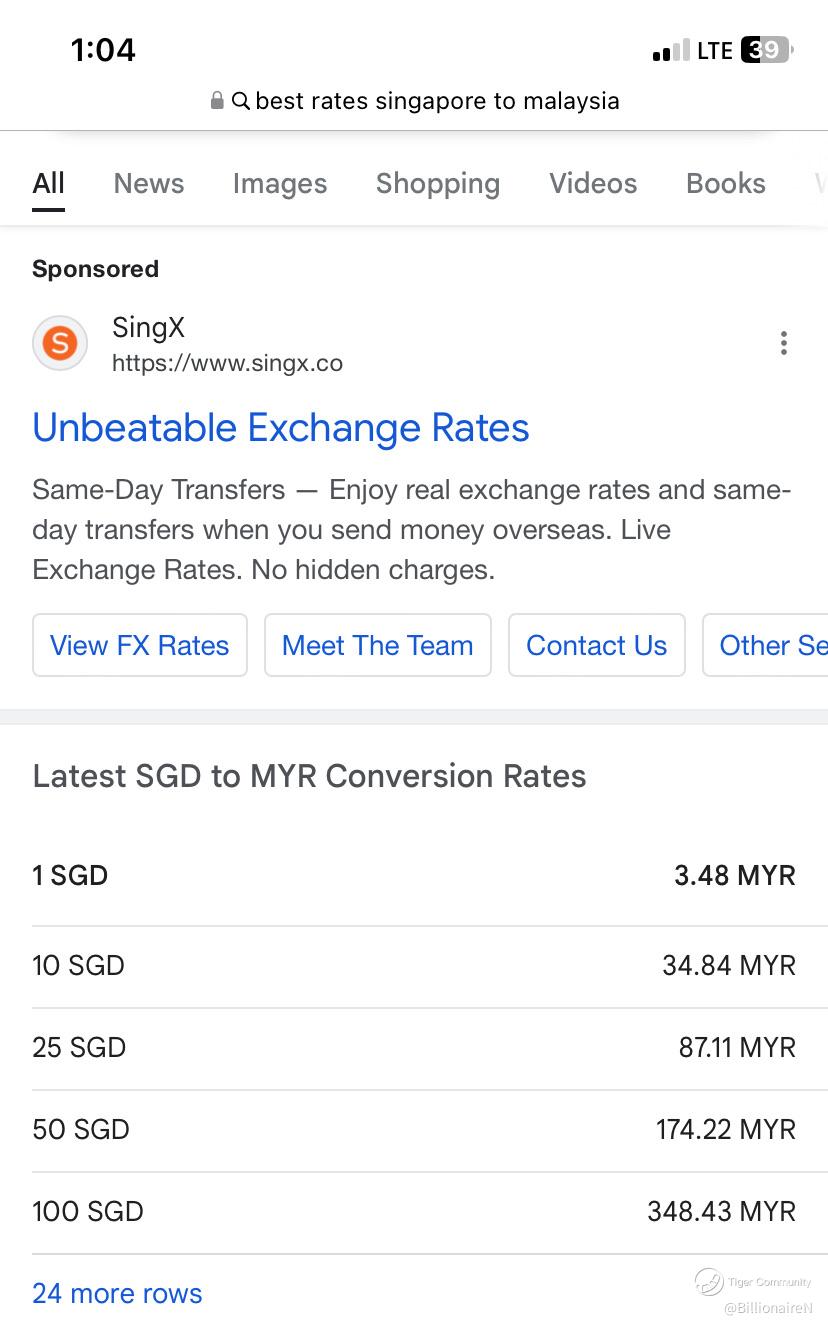The height and width of the screenshot is (1327, 828).
Task: Click the Contact Us button
Action: (x=597, y=646)
